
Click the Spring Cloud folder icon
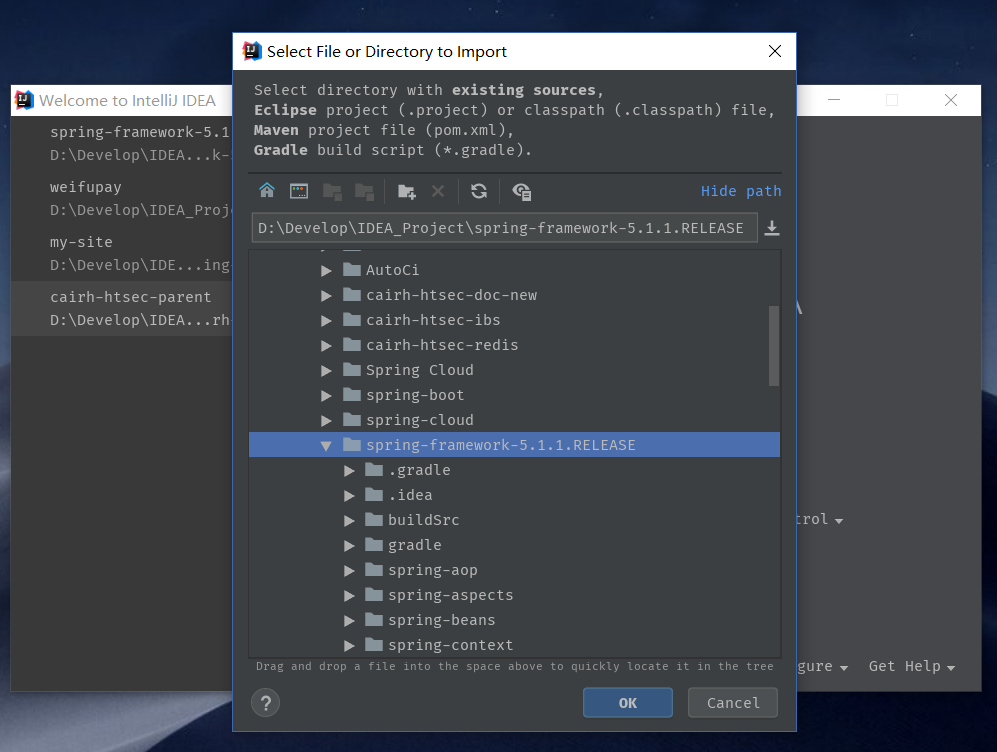pyautogui.click(x=352, y=369)
